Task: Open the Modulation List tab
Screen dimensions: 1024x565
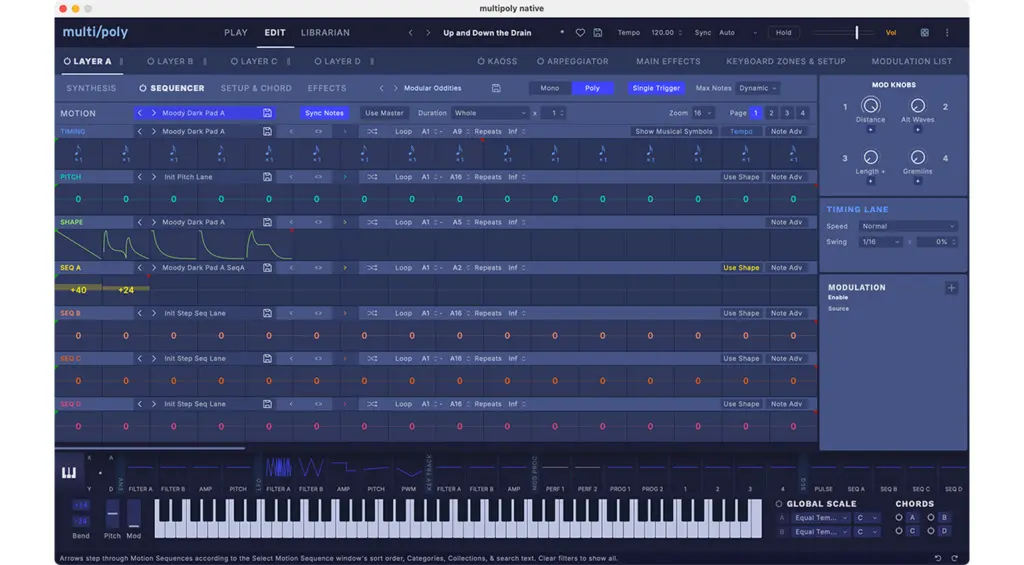Action: tap(912, 61)
